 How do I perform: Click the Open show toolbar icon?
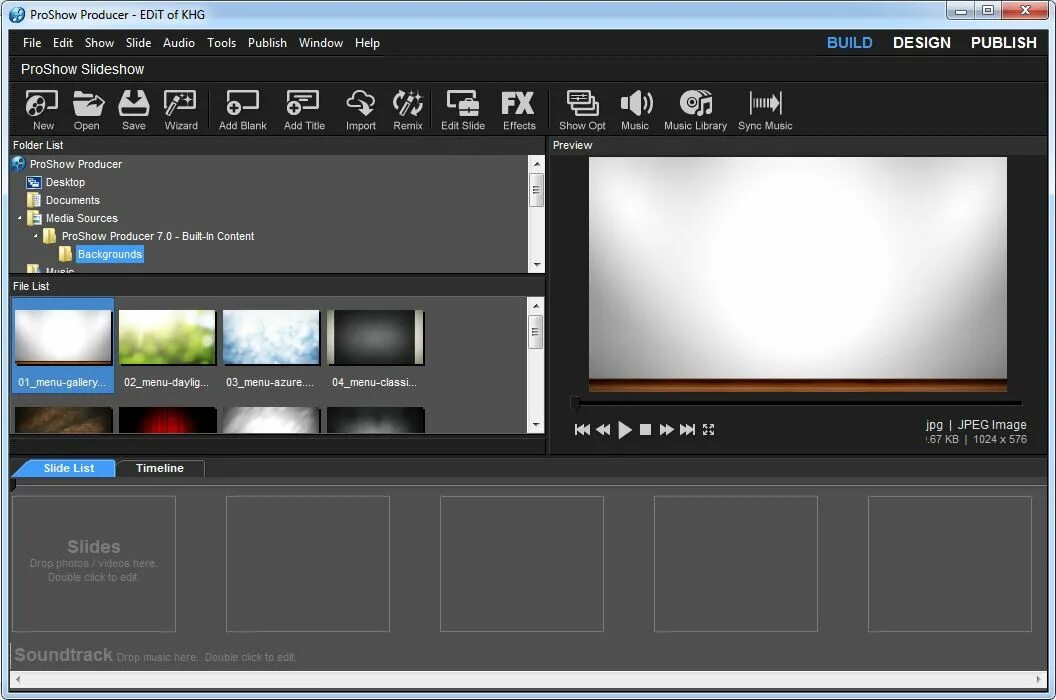click(x=87, y=110)
